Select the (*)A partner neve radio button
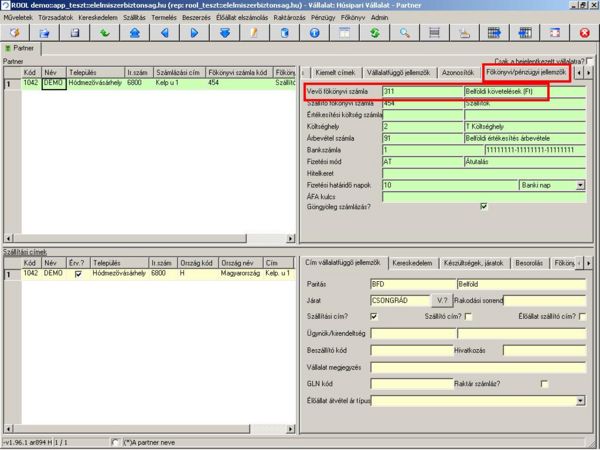Viewport: 600px width, 450px height. pyautogui.click(x=116, y=442)
